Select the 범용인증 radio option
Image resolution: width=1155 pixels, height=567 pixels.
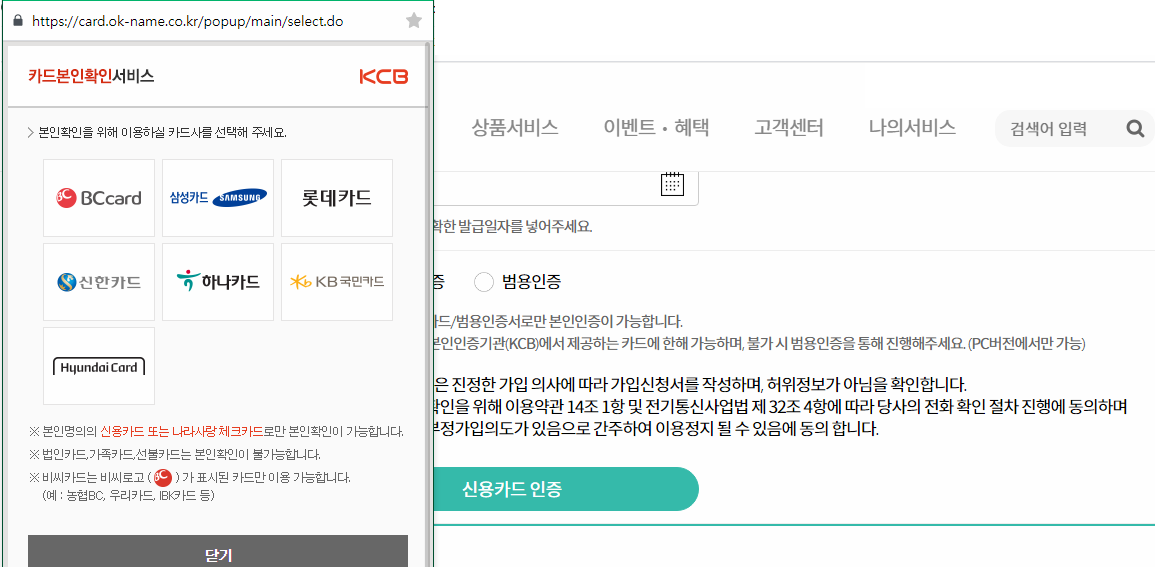tap(484, 281)
